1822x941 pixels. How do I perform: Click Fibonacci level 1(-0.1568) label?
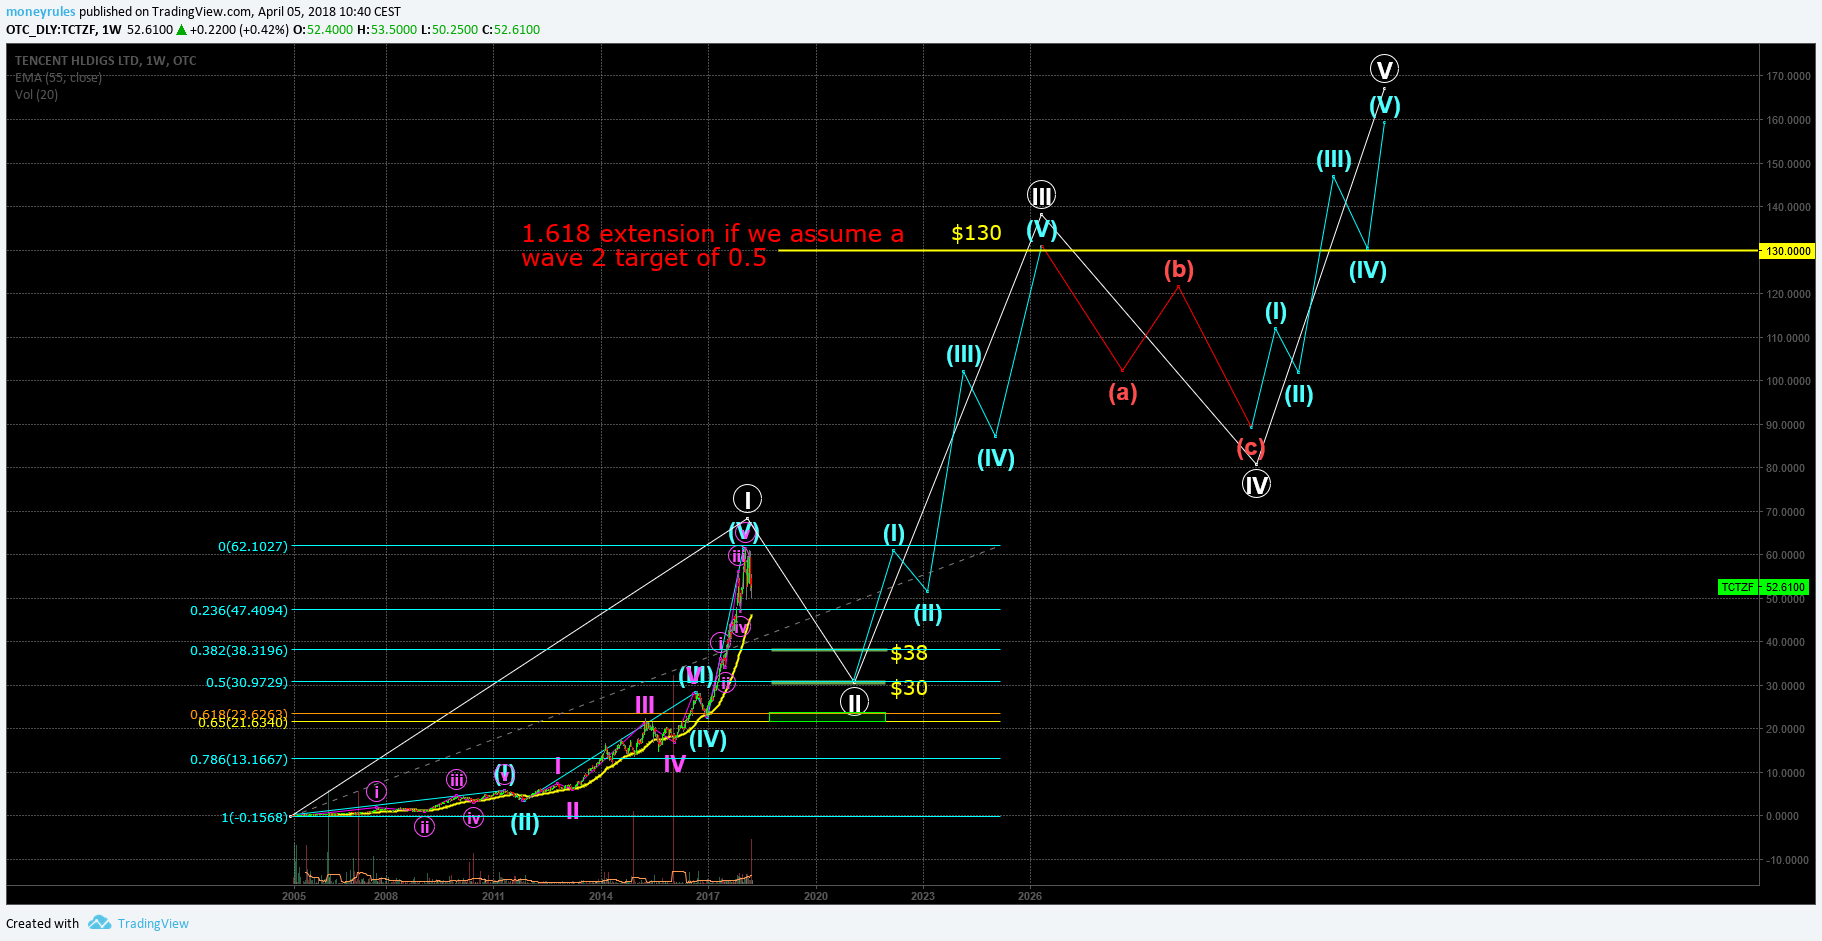(255, 817)
